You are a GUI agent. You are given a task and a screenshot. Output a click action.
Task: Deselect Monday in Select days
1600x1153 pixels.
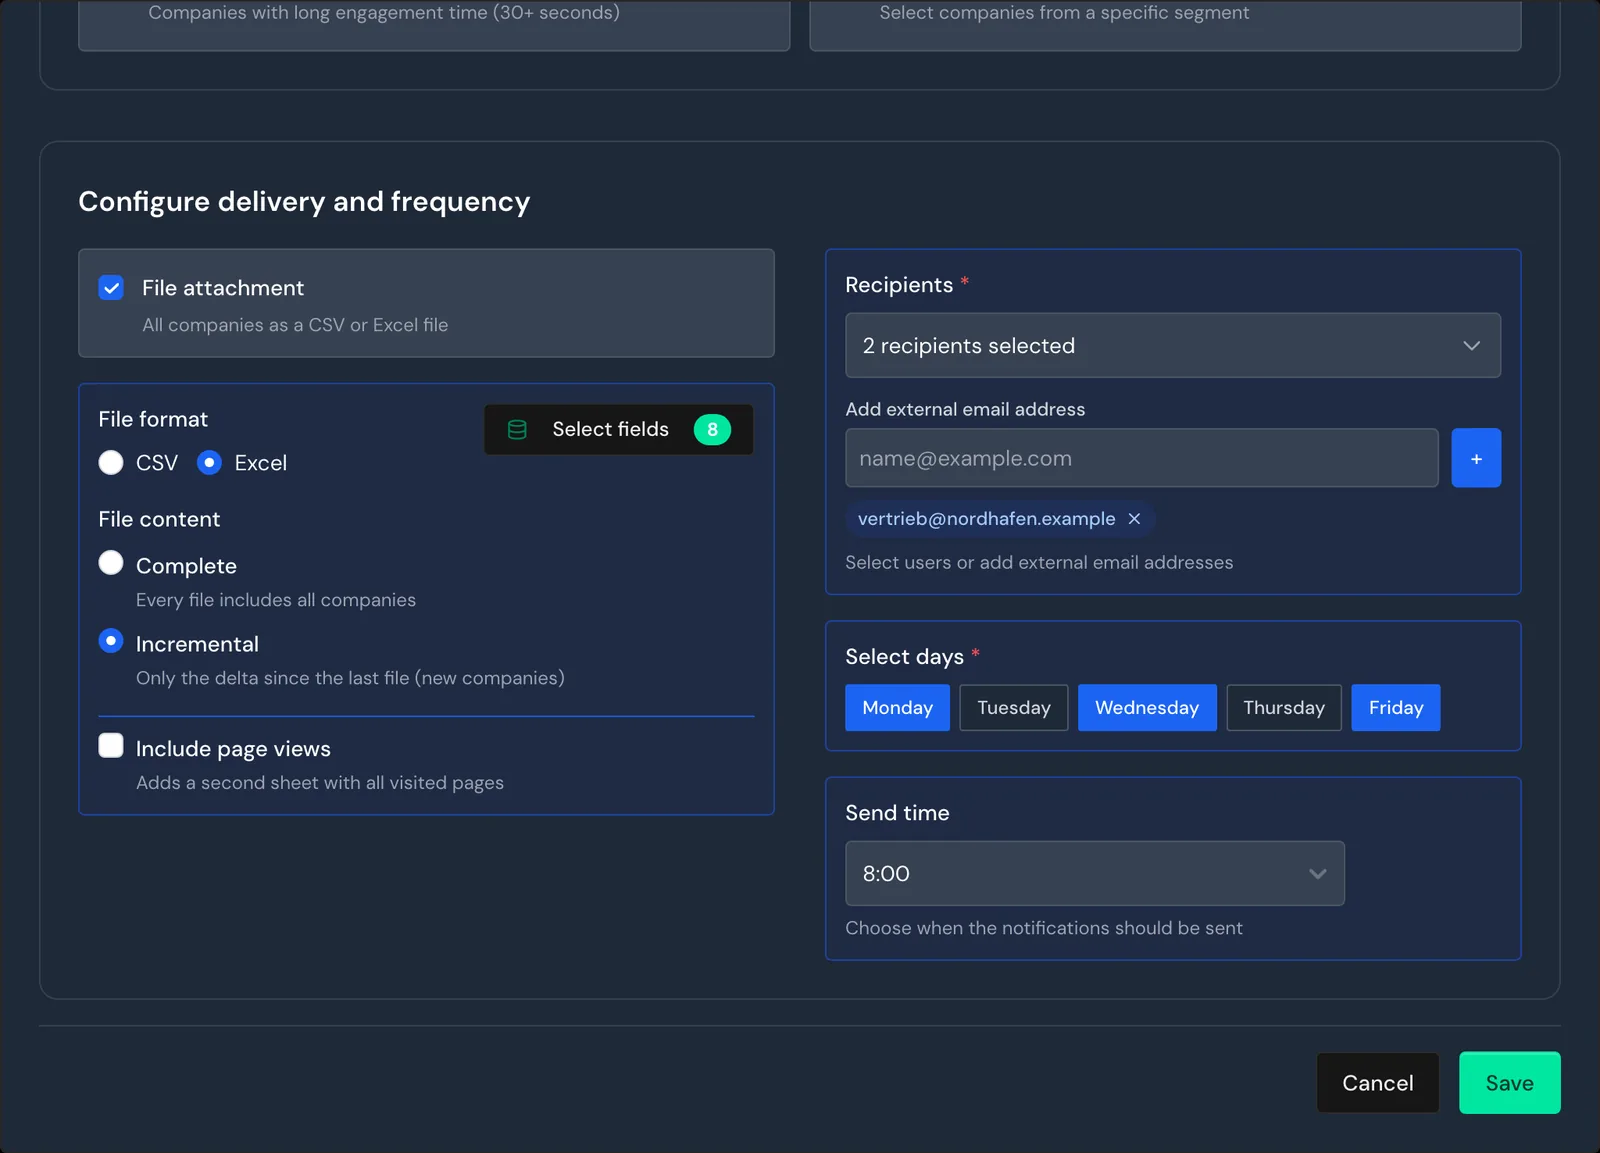[897, 708]
